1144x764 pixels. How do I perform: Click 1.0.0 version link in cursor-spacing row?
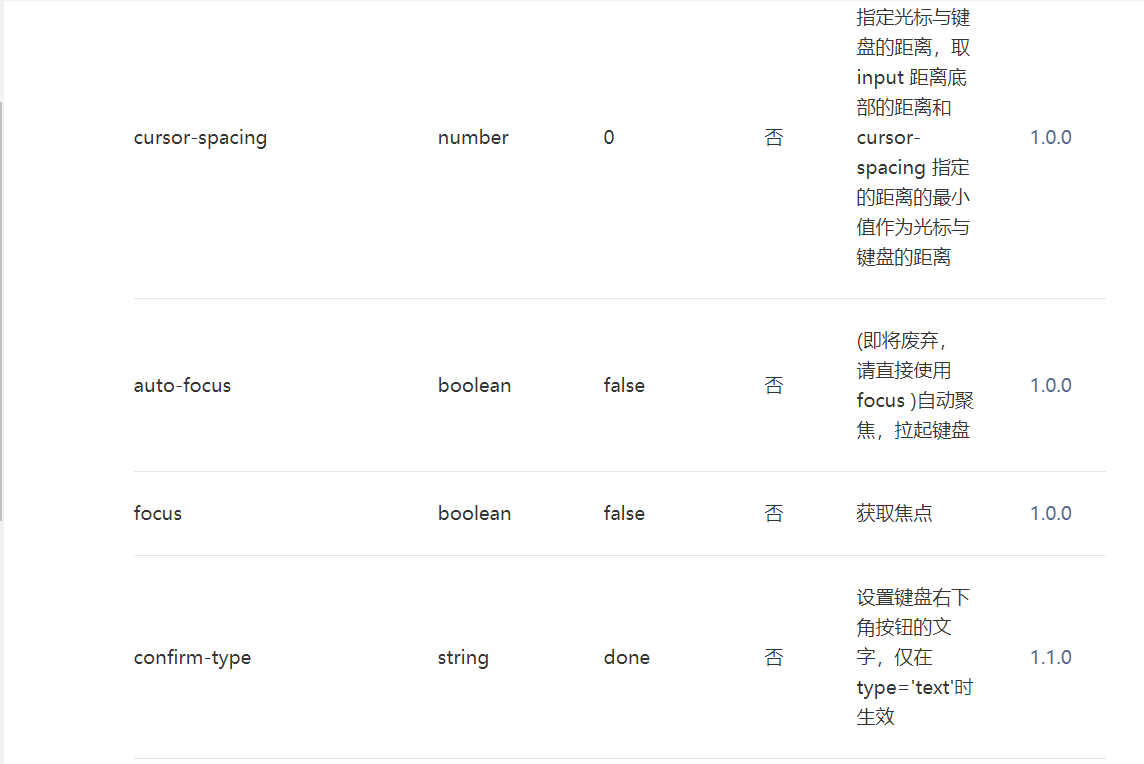pos(1050,137)
